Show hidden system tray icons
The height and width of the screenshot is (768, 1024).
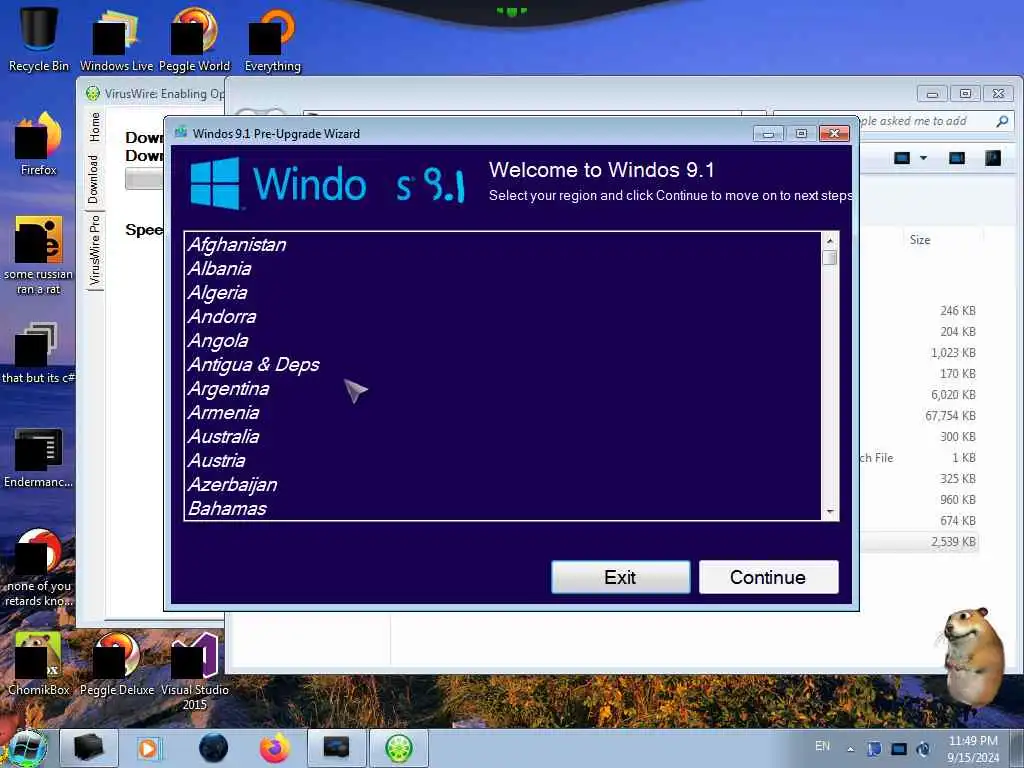click(x=850, y=749)
